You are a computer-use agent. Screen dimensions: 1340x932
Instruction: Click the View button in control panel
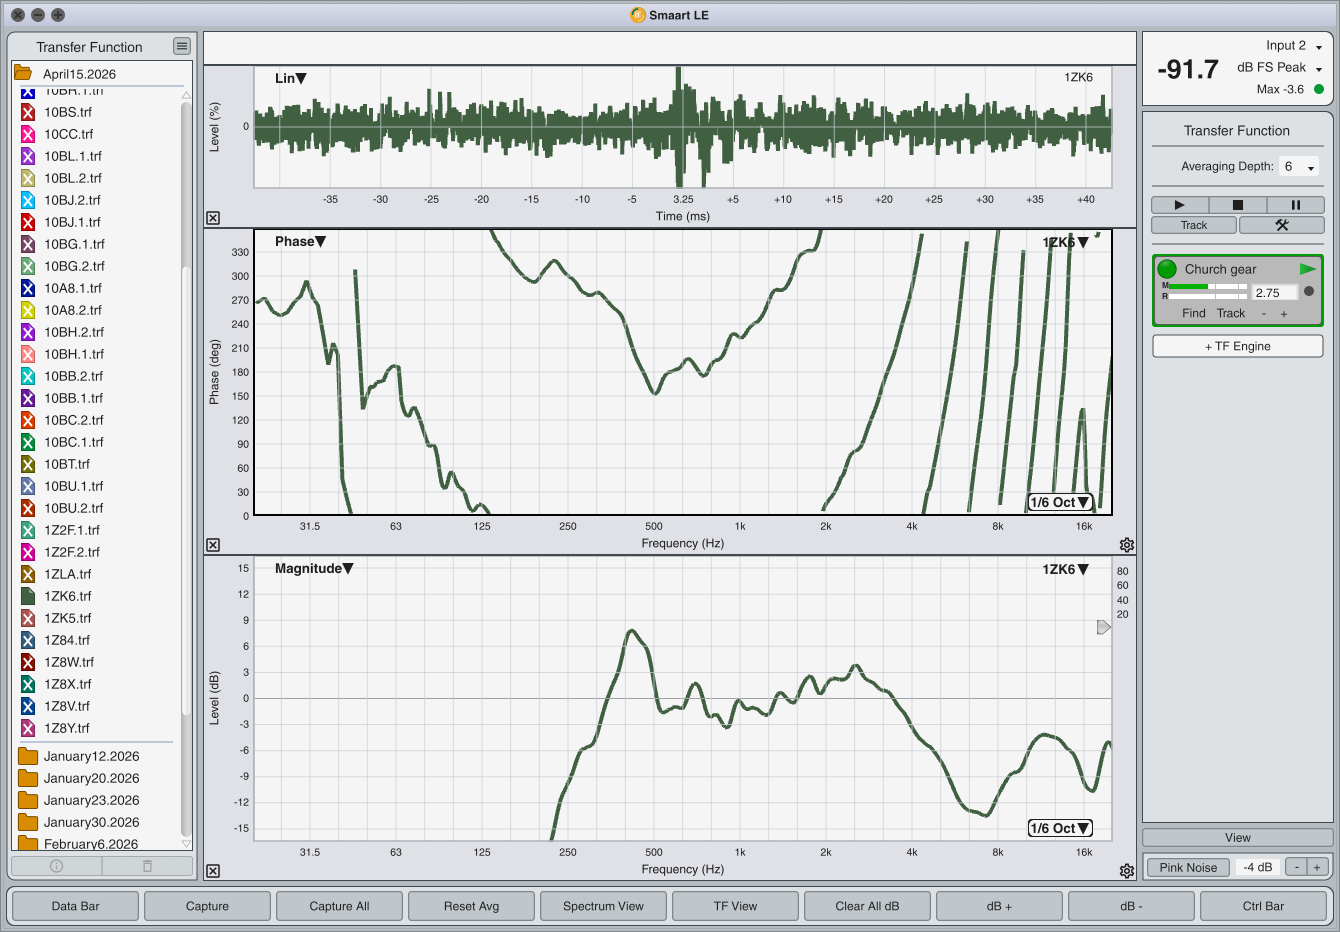tap(1238, 838)
